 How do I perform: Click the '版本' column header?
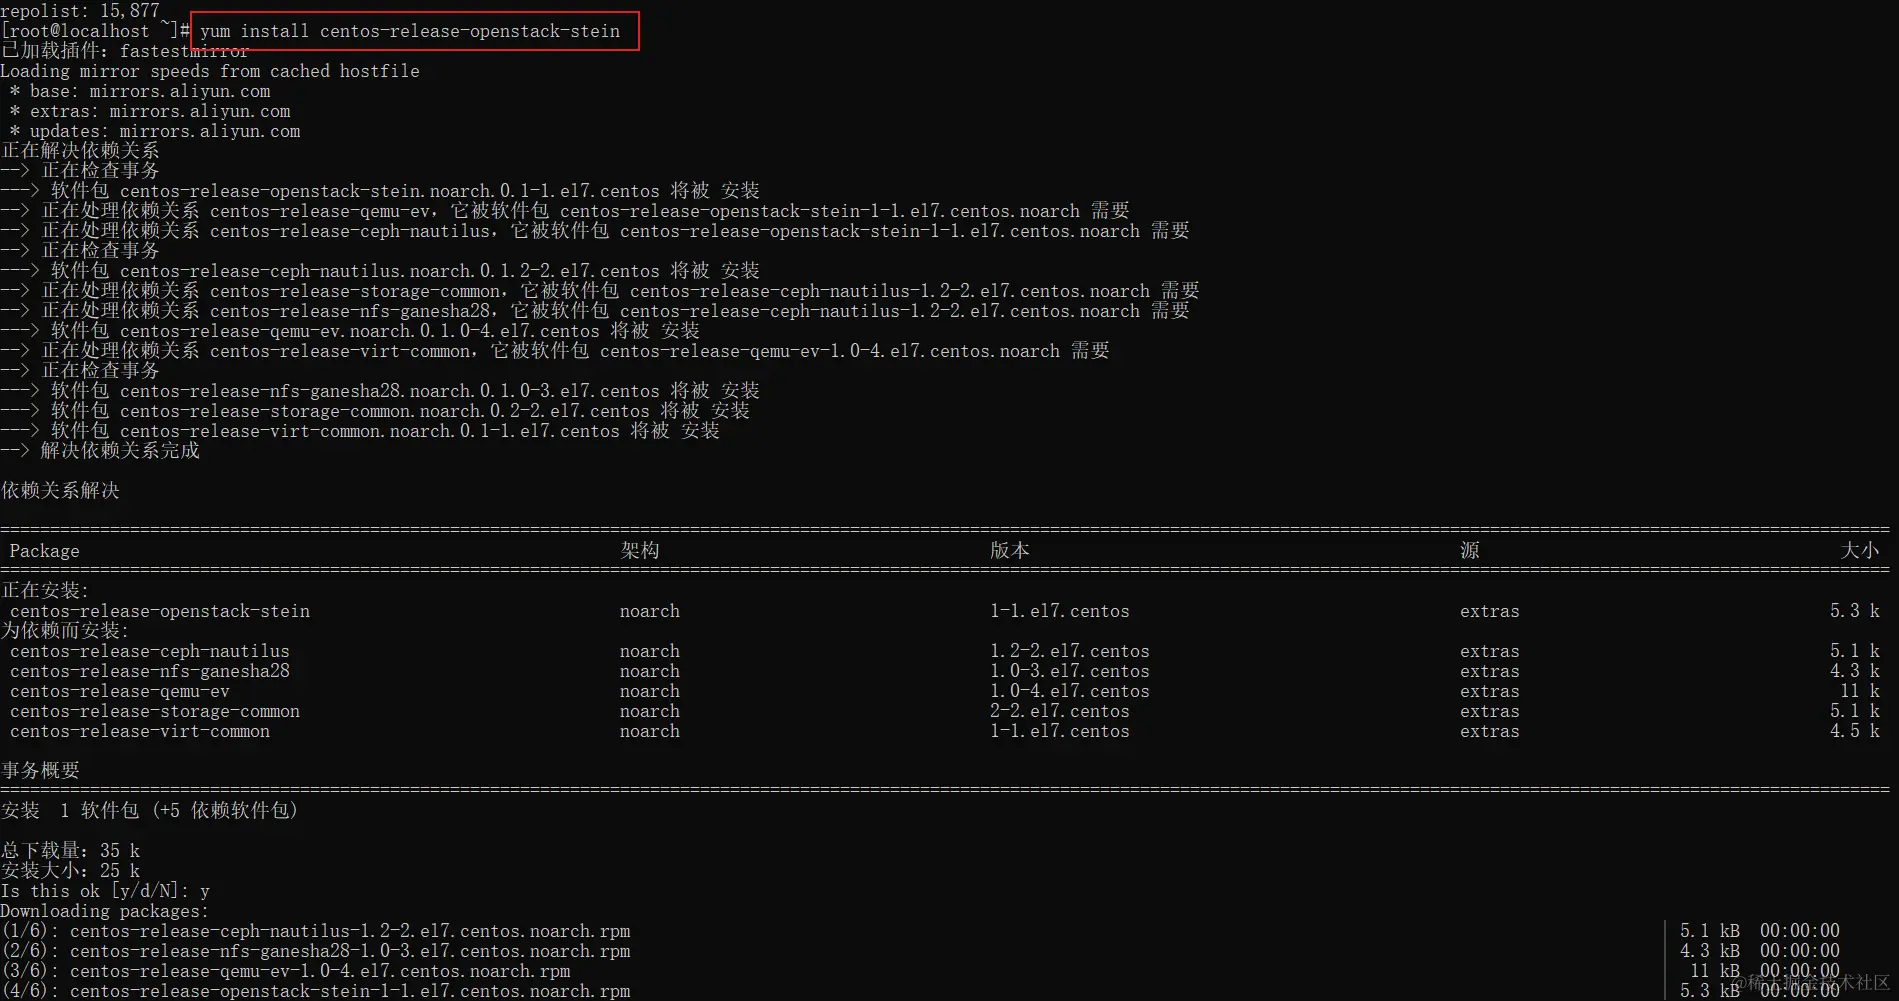click(x=1010, y=551)
